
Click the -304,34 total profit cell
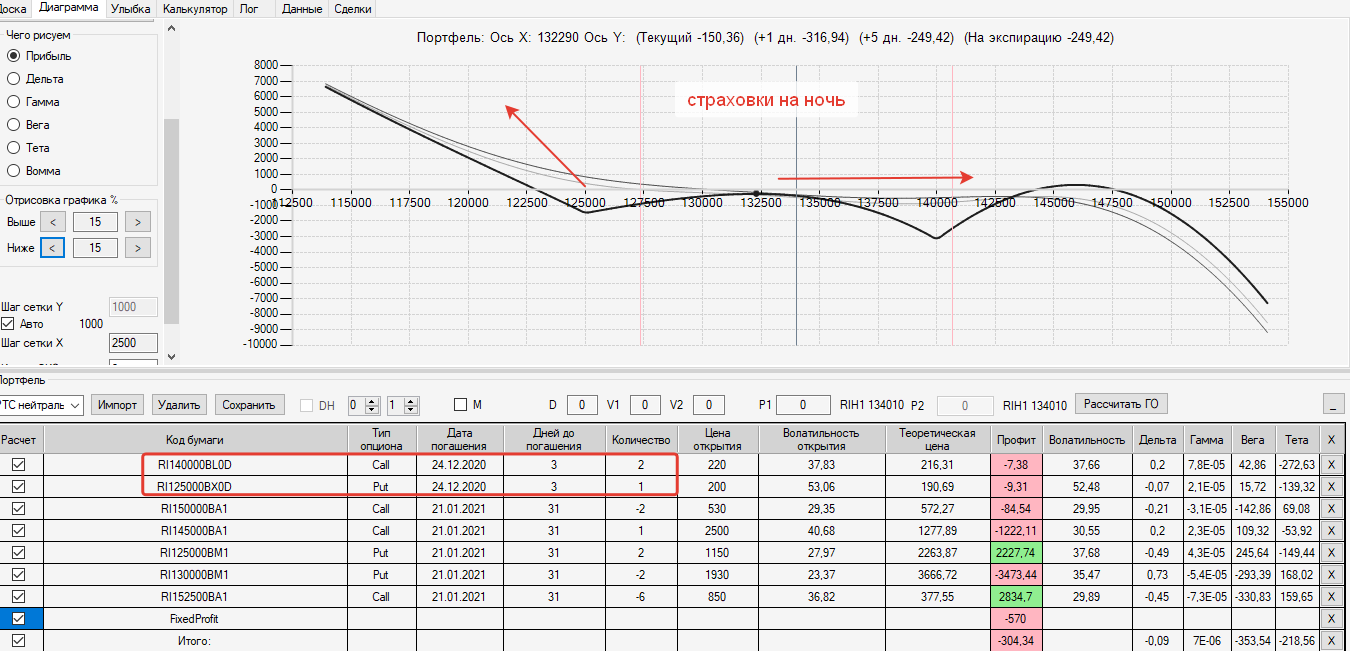pos(1017,640)
